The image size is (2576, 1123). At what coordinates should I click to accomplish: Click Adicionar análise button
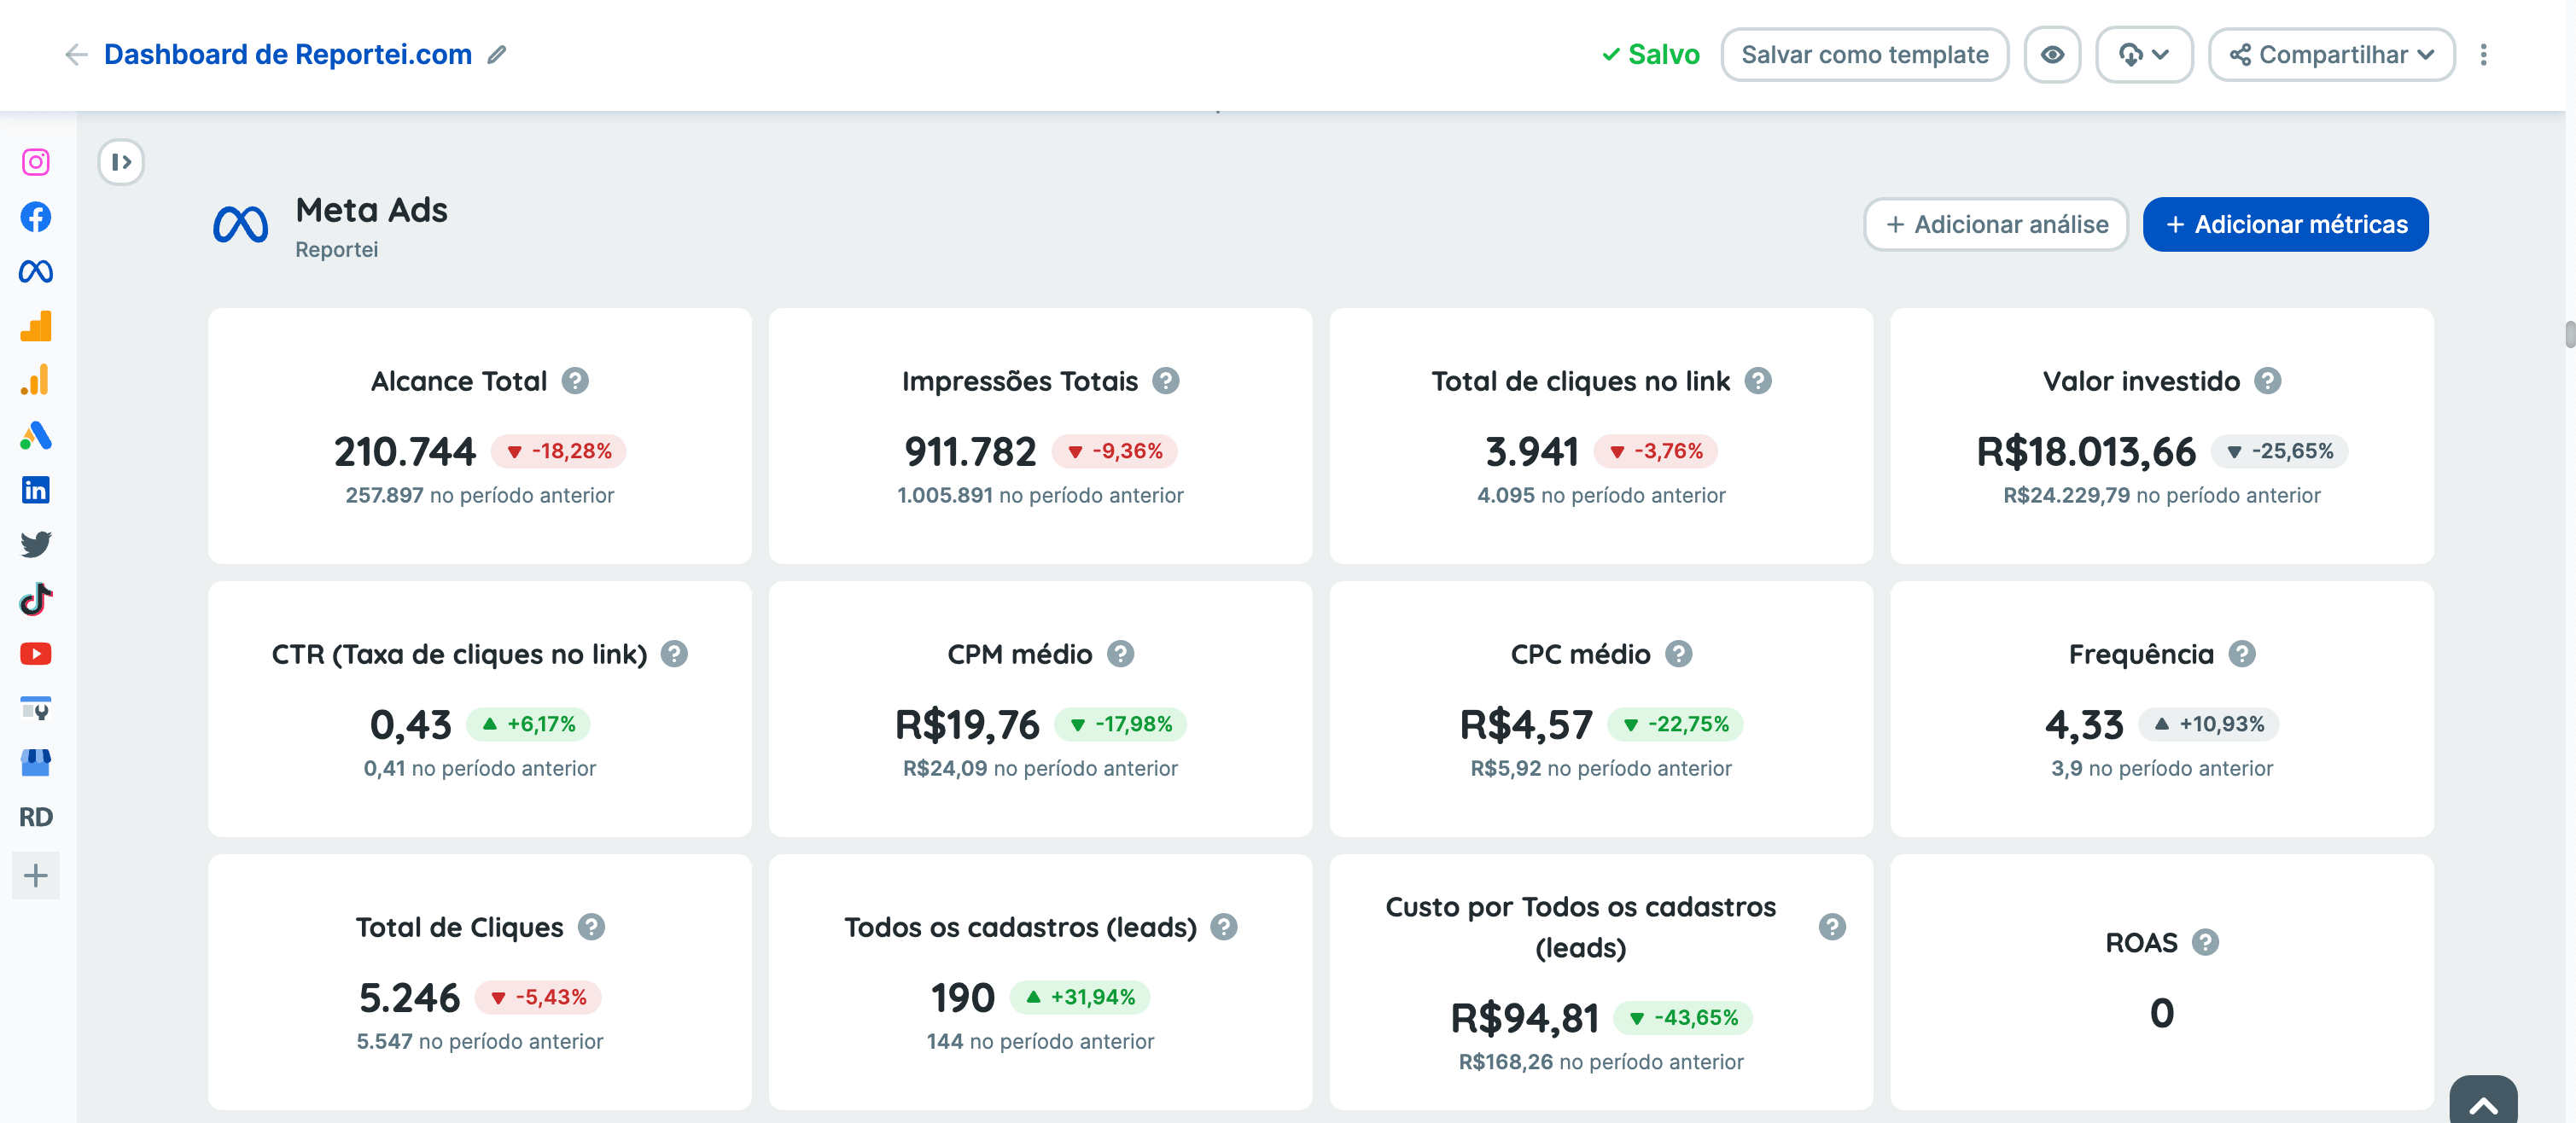pos(1996,225)
